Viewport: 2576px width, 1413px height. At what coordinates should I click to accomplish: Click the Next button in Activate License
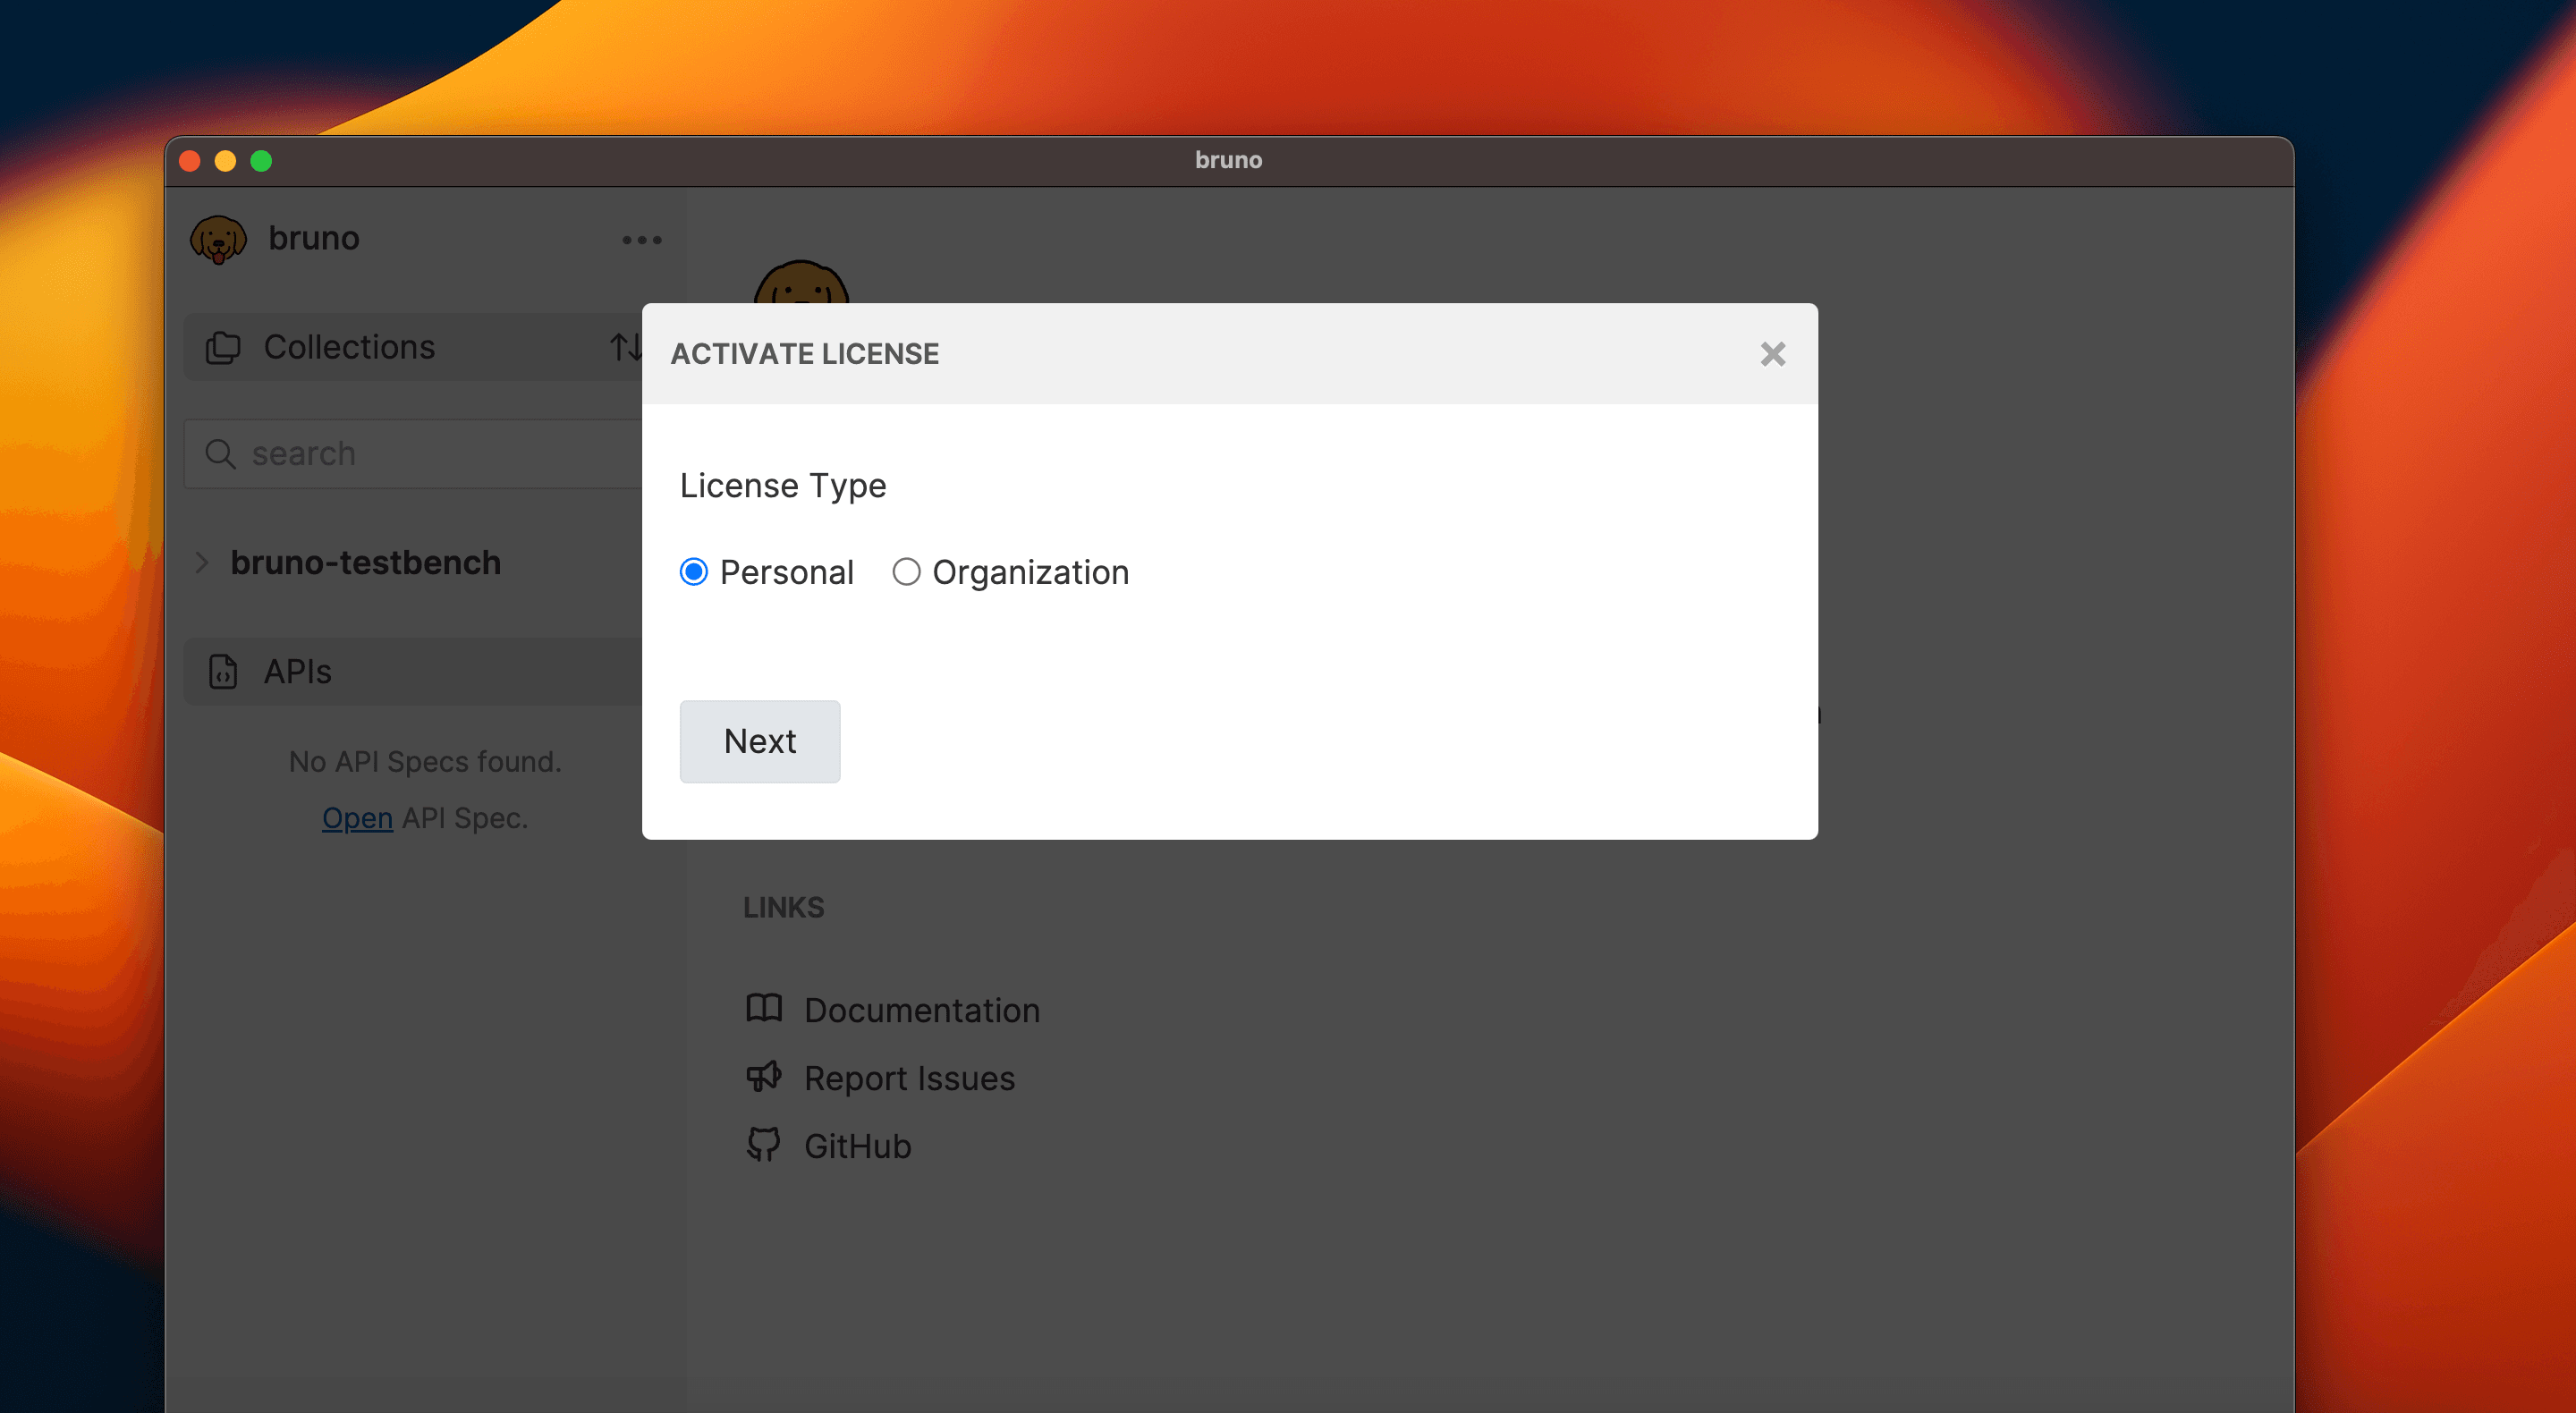760,741
